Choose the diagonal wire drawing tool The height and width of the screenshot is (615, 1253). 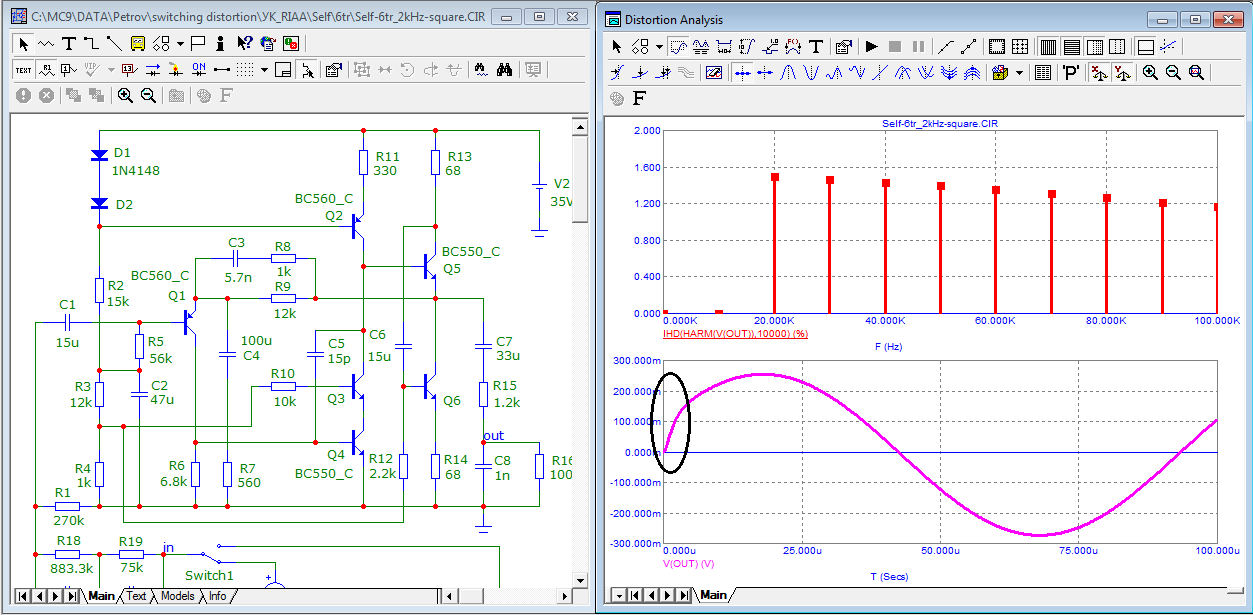tap(114, 43)
